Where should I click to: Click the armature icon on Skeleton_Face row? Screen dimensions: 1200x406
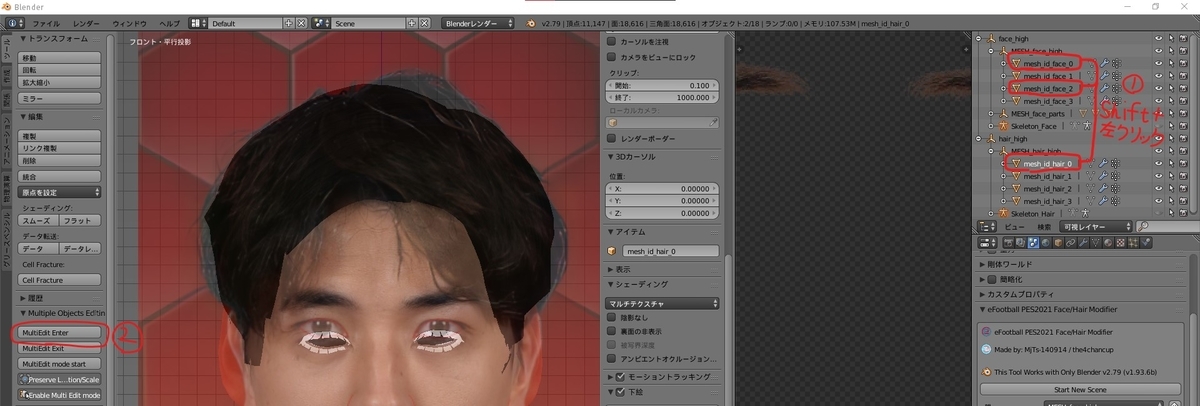tap(1088, 126)
